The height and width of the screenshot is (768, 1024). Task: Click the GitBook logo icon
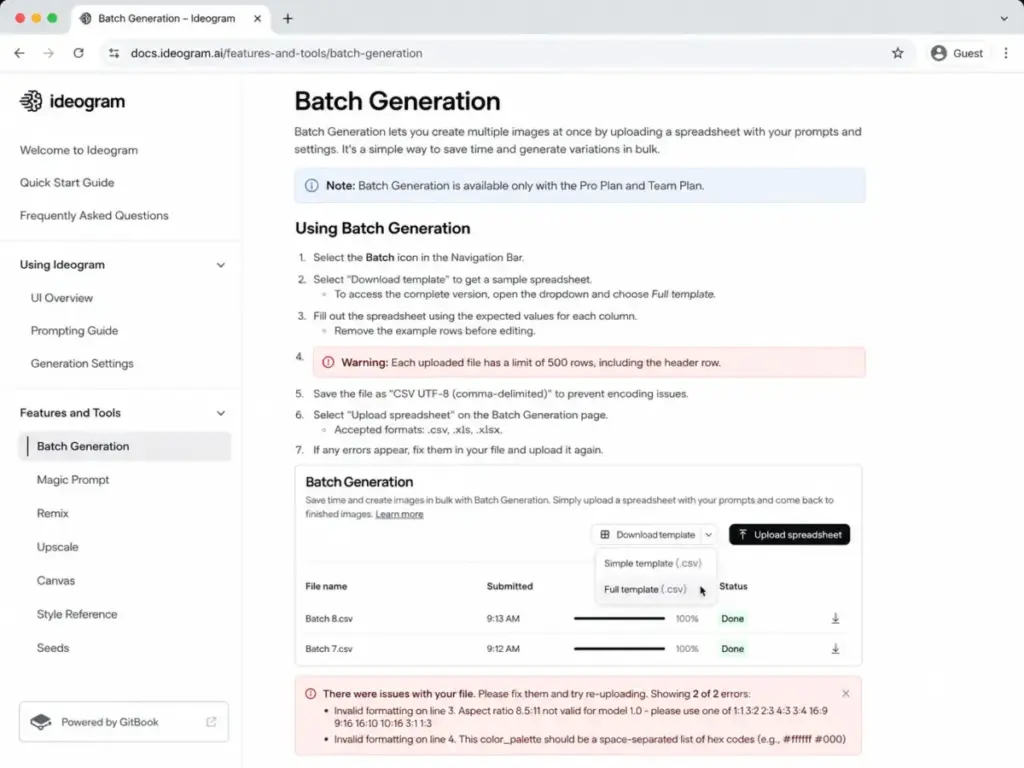pos(40,722)
